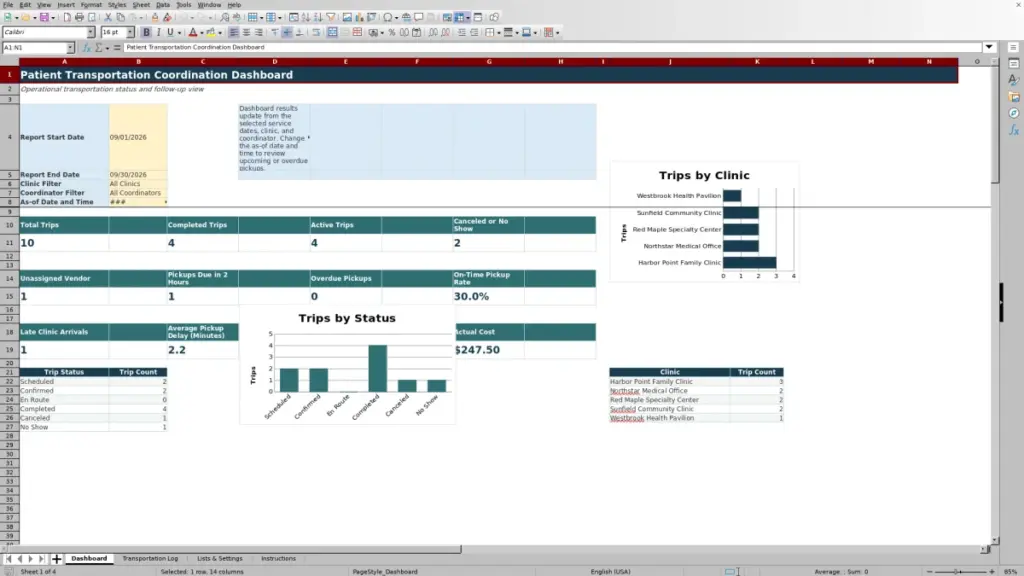The width and height of the screenshot is (1024, 576).
Task: Click the Save document icon
Action: (x=44, y=18)
